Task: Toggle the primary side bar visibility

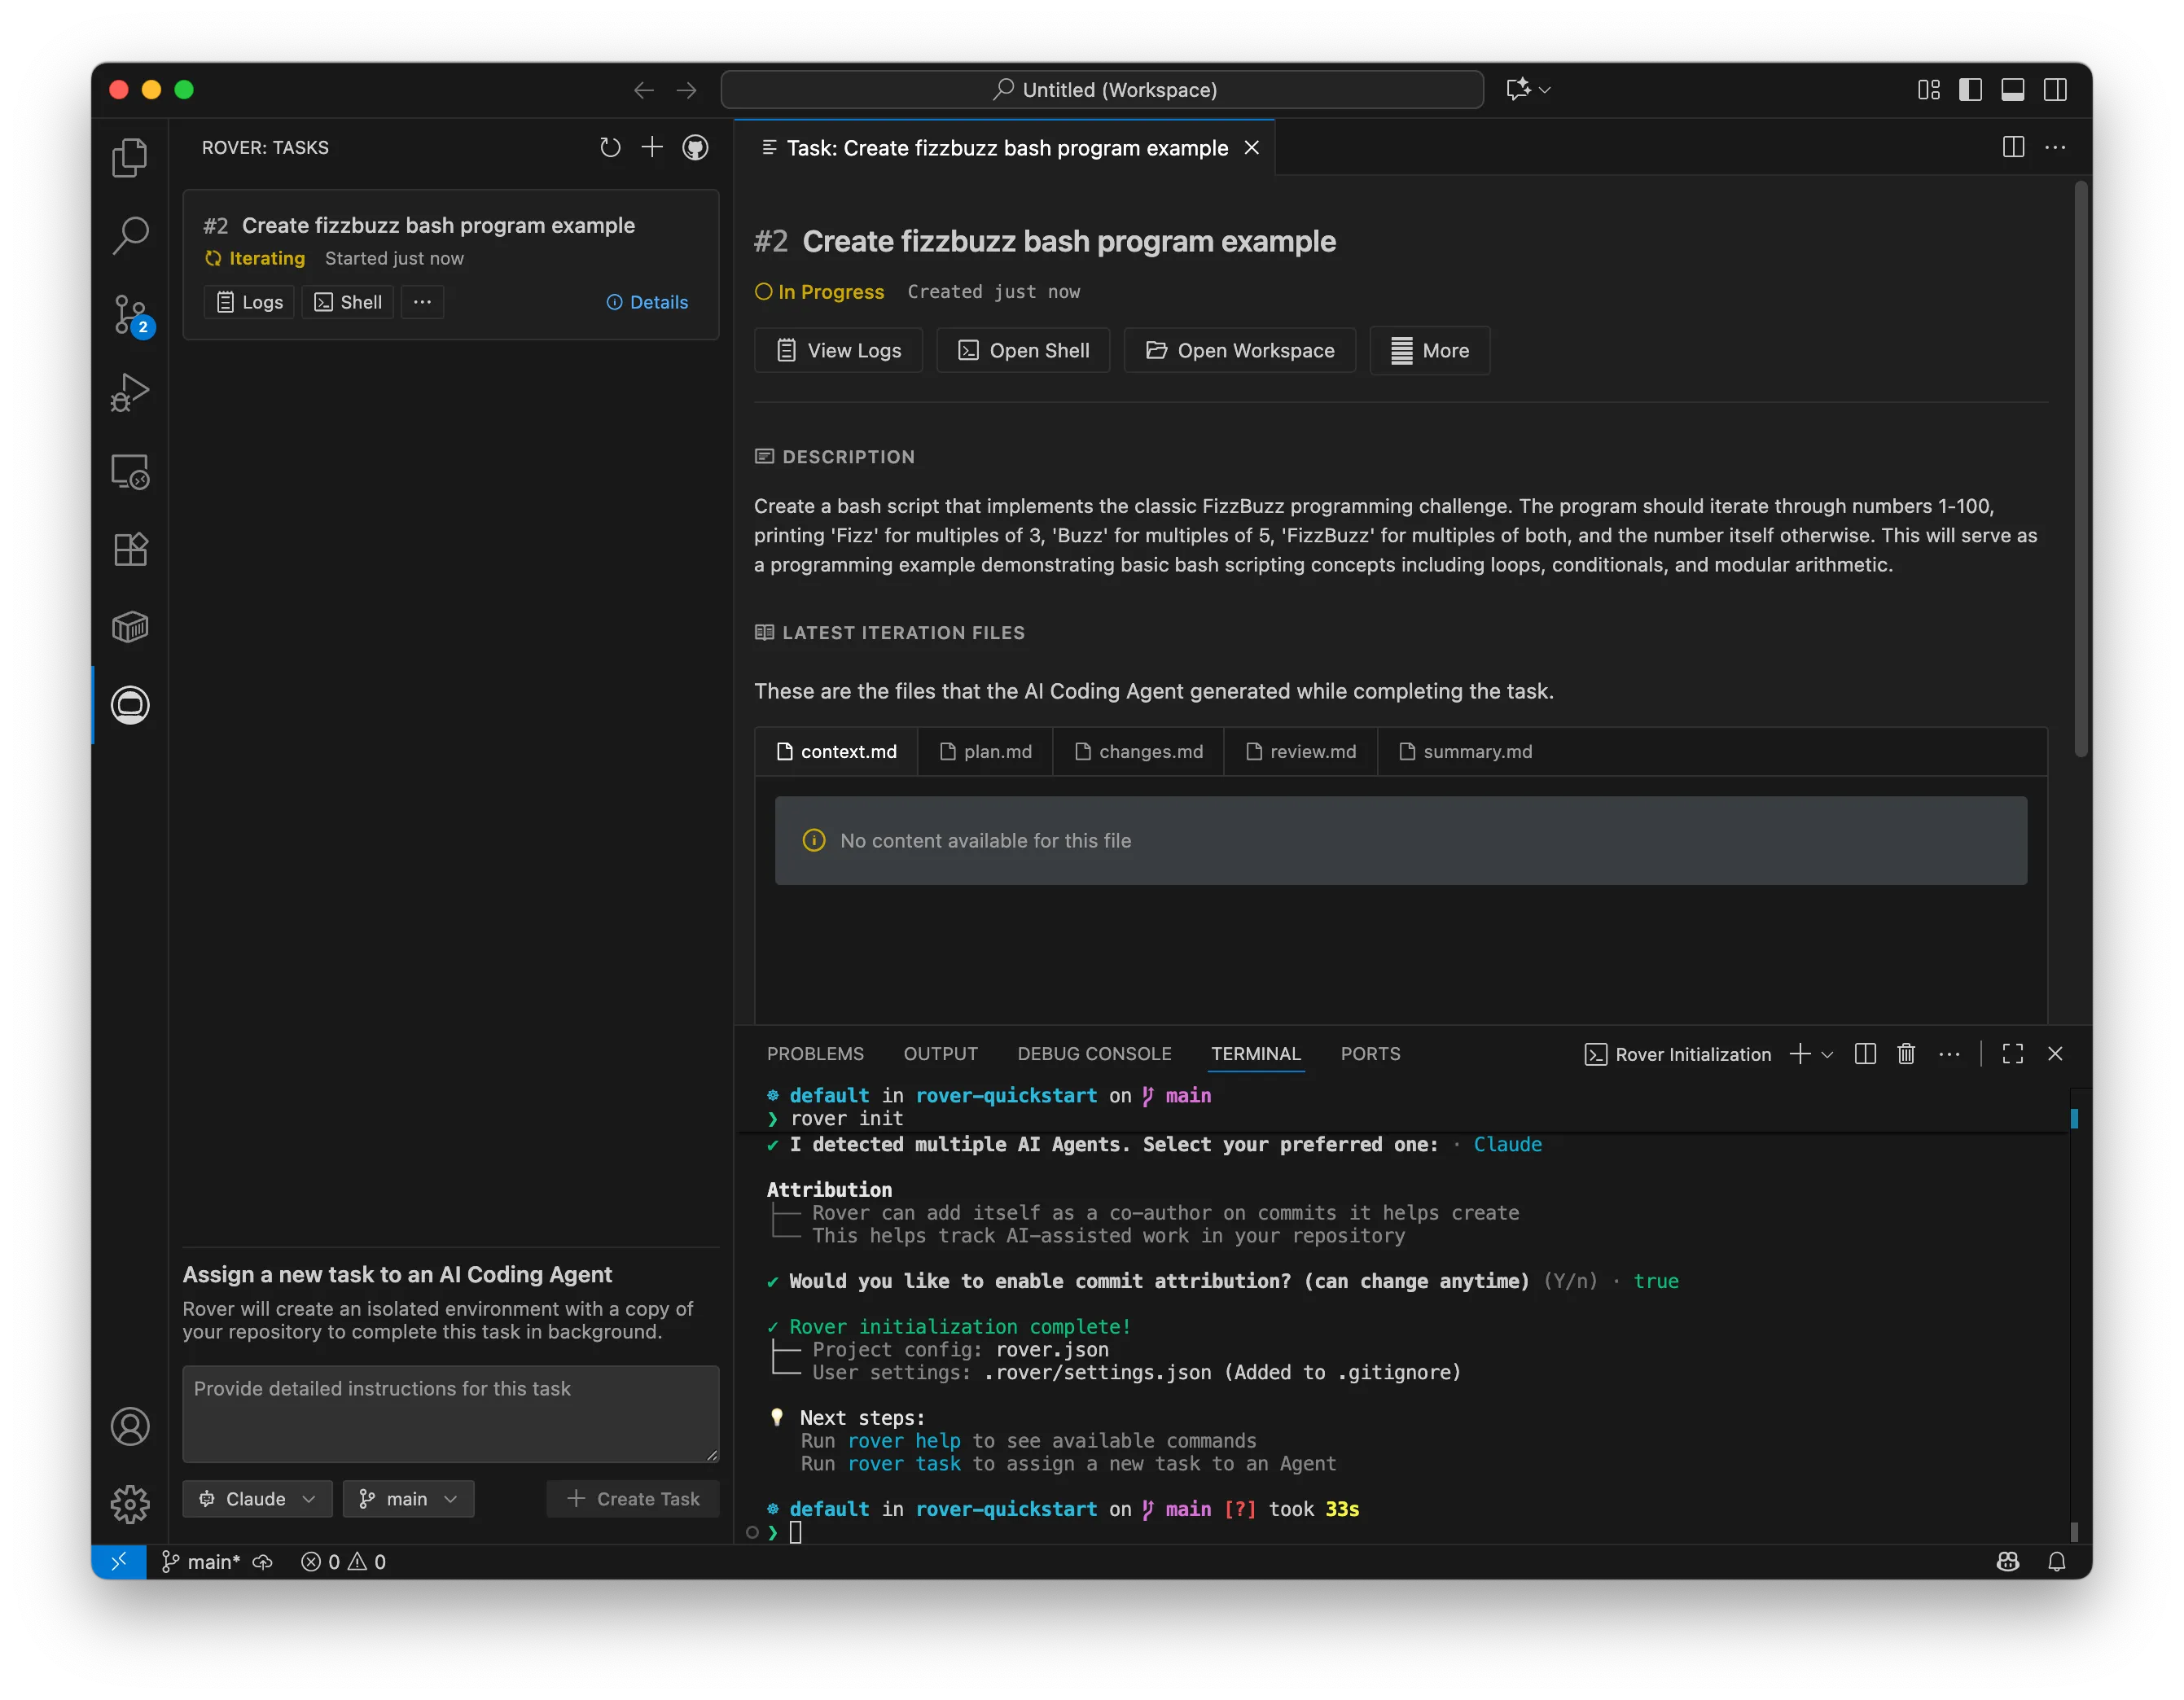Action: pyautogui.click(x=1969, y=89)
